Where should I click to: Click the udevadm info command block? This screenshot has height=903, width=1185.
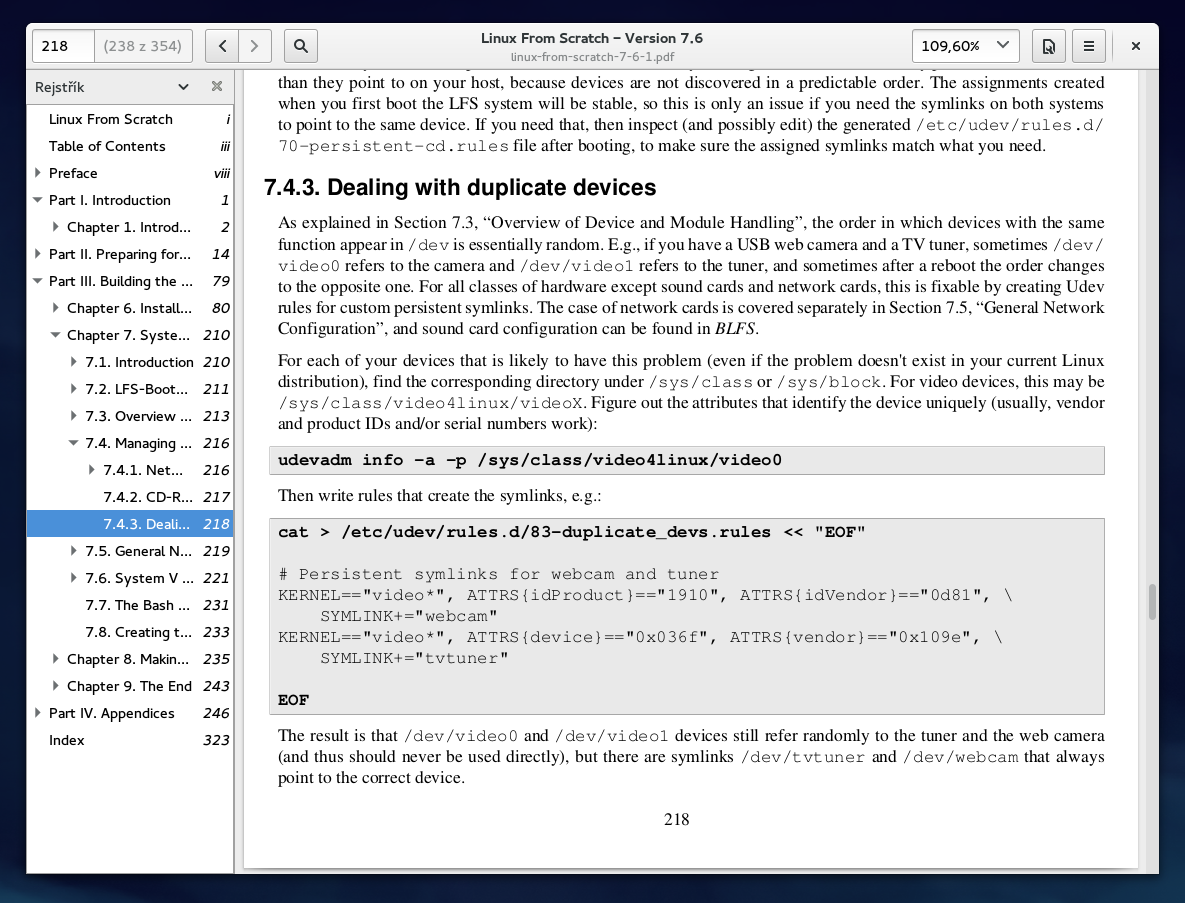click(x=686, y=460)
